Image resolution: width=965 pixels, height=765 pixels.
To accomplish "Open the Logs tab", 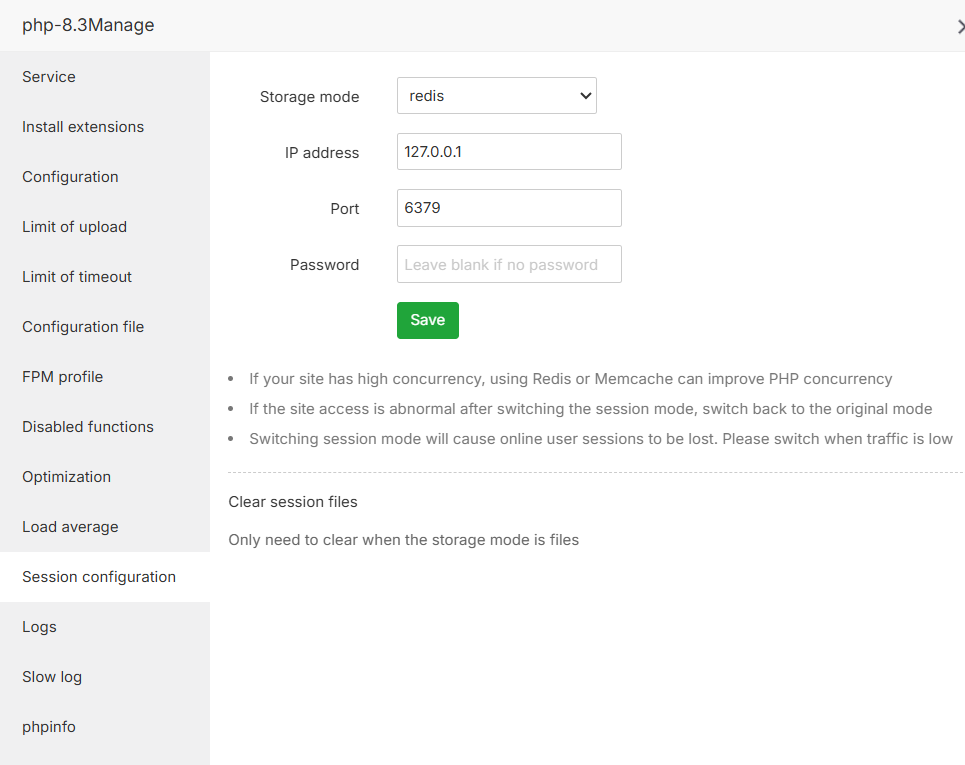I will click(x=39, y=627).
